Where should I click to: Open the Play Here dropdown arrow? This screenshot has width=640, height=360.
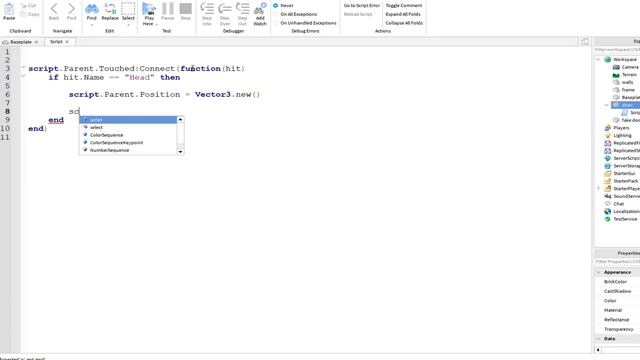point(156,24)
